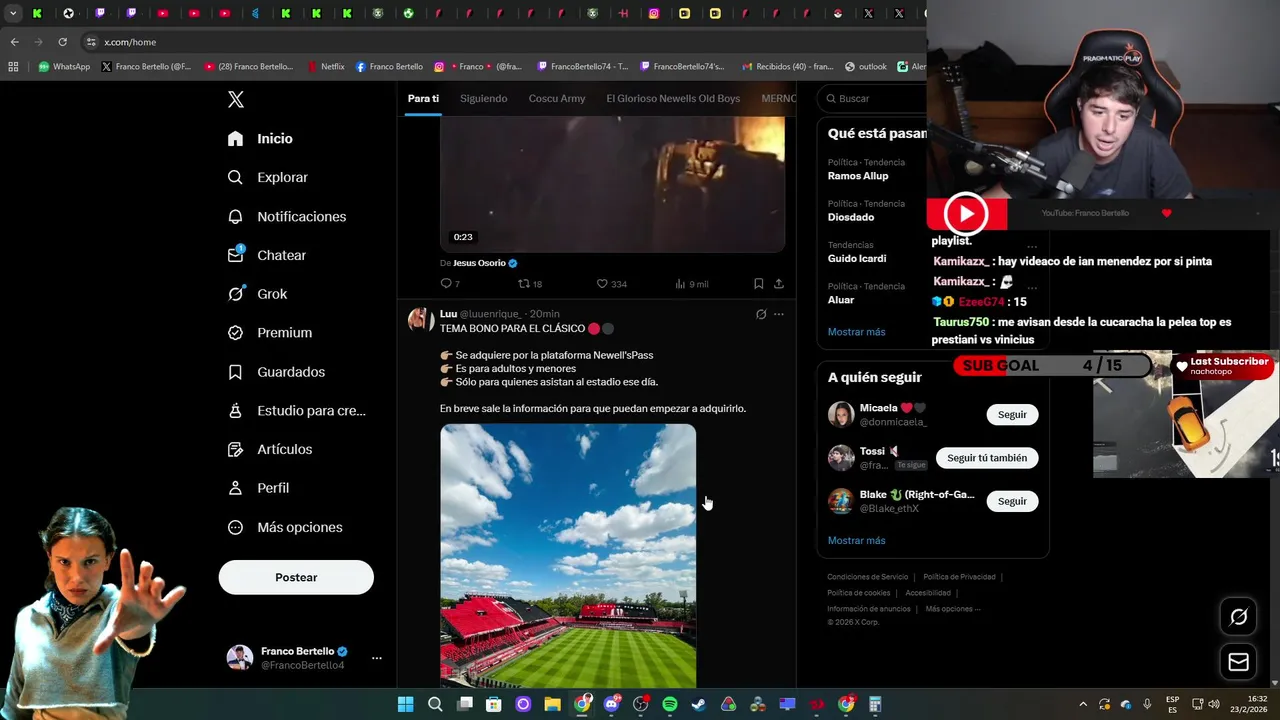Image resolution: width=1280 pixels, height=720 pixels.
Task: Open Chatear messages in the sidebar
Action: 266,255
